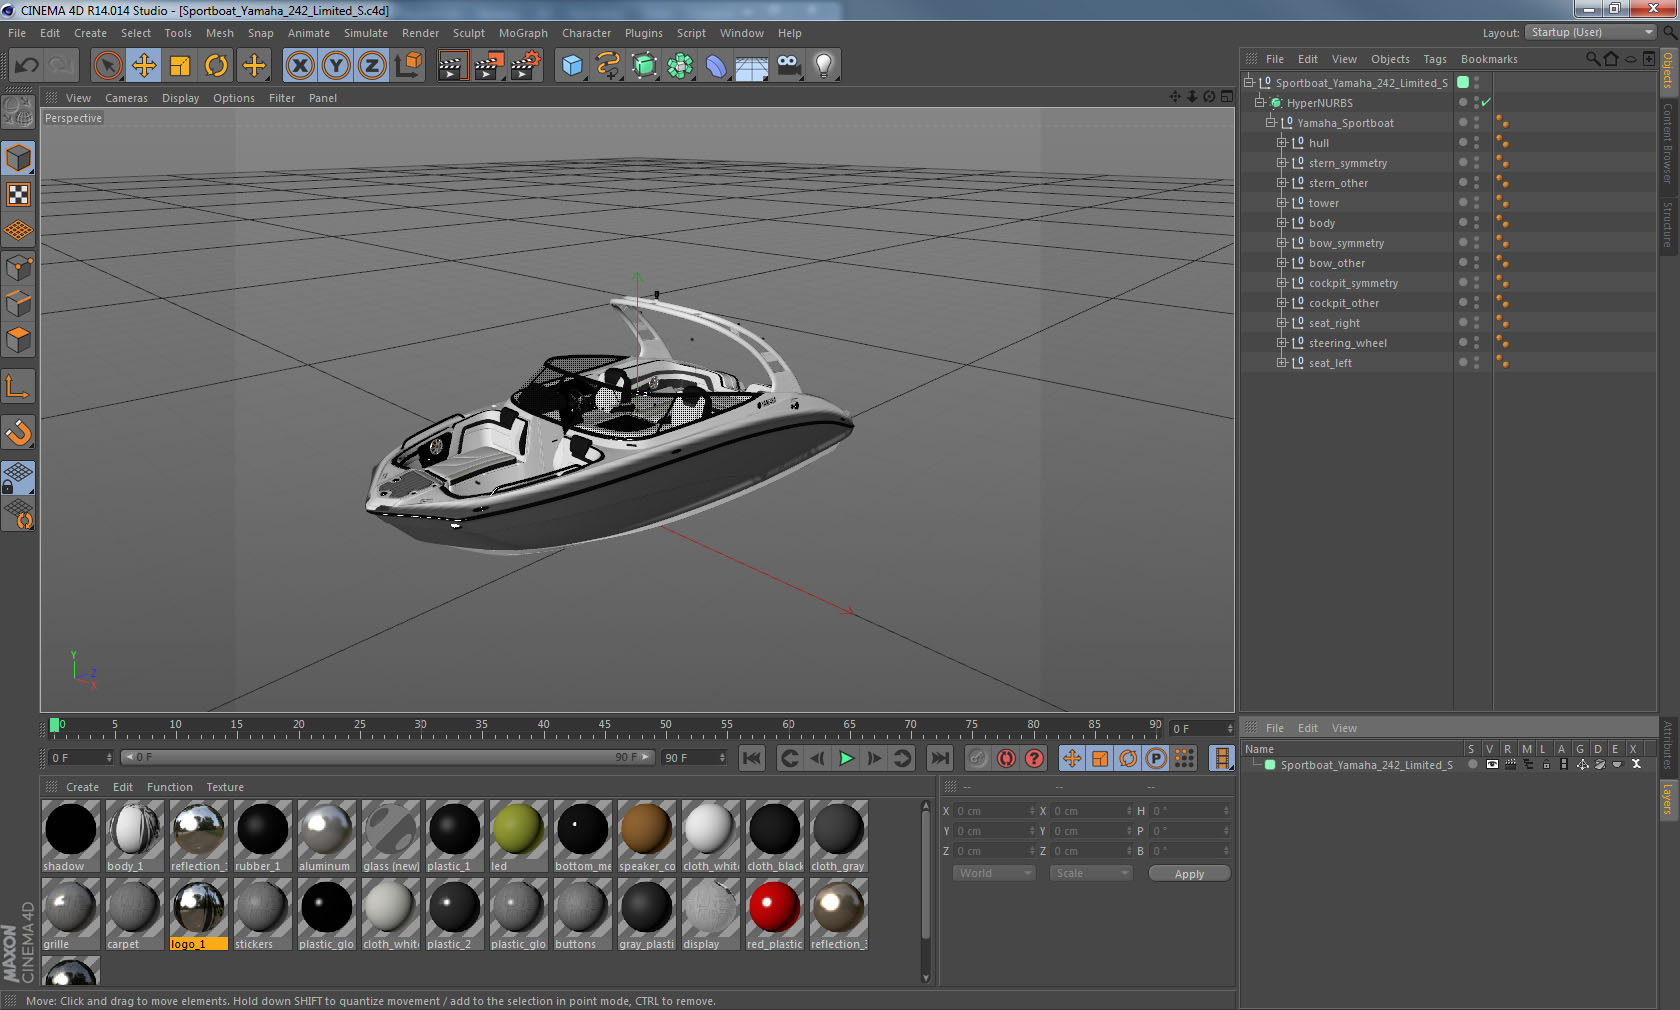
Task: Open the Array modeling objects icon
Action: (680, 66)
